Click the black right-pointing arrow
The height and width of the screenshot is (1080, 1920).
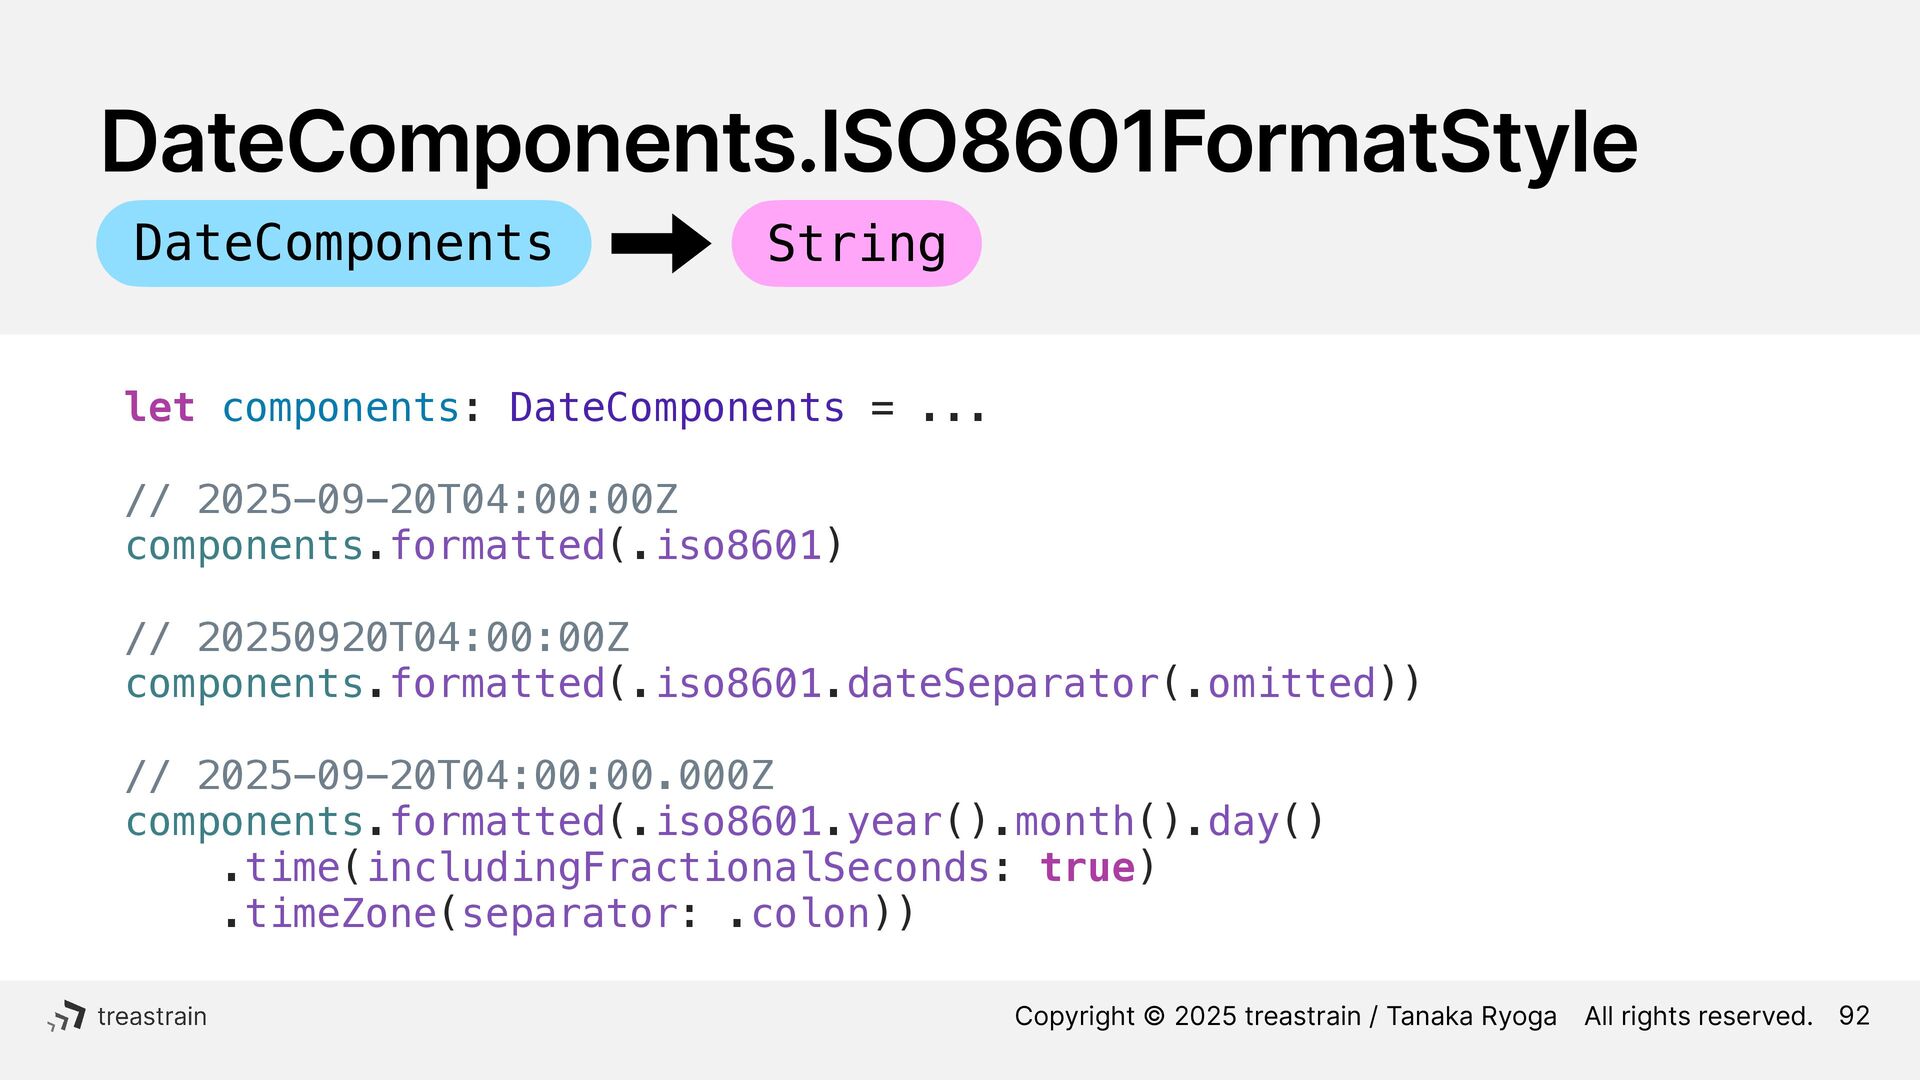[x=661, y=243]
